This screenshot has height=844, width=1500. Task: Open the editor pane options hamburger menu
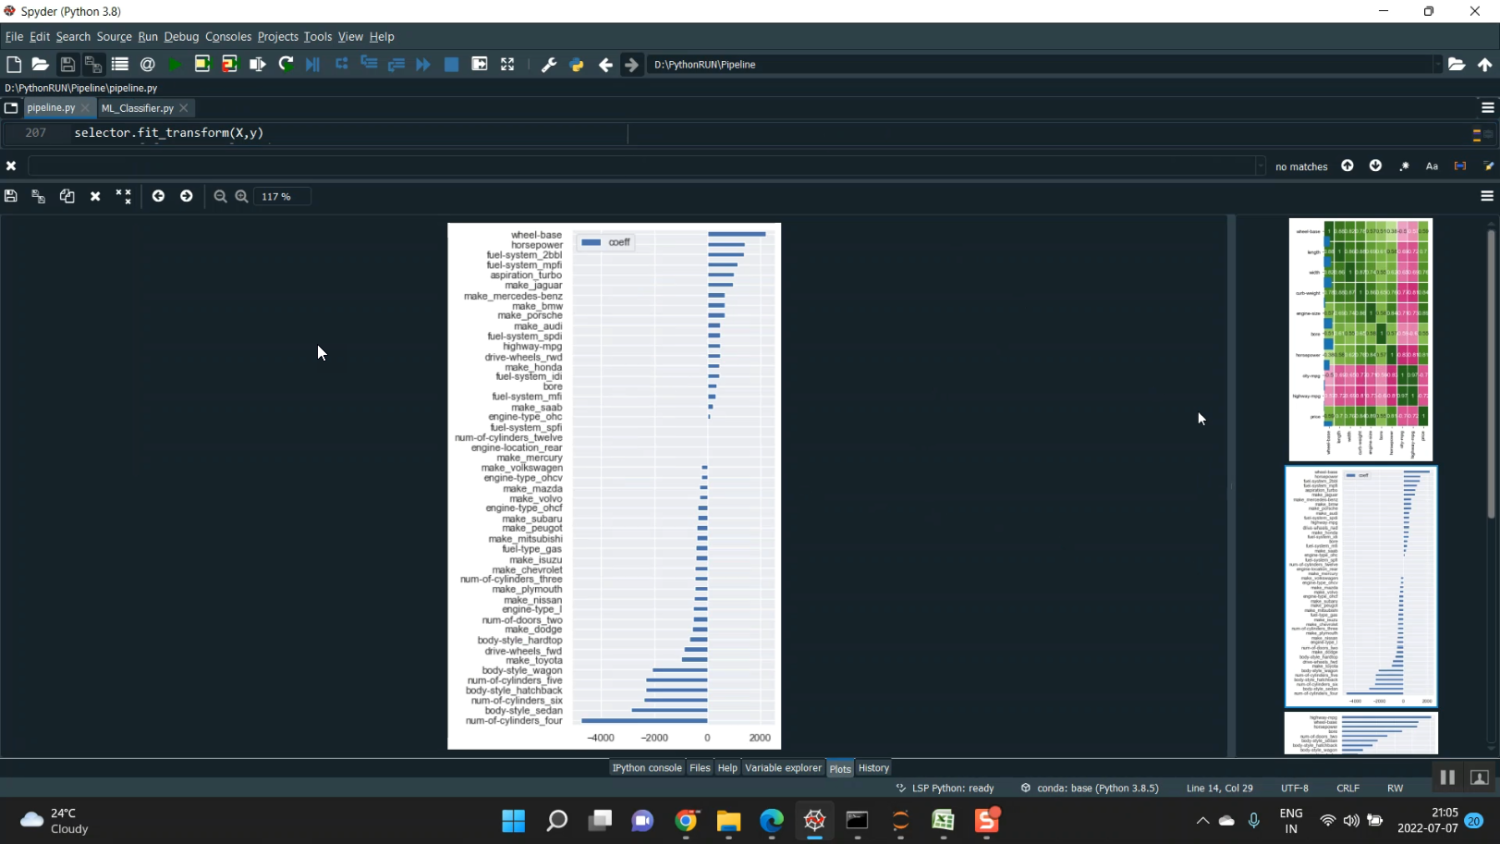coord(1487,108)
